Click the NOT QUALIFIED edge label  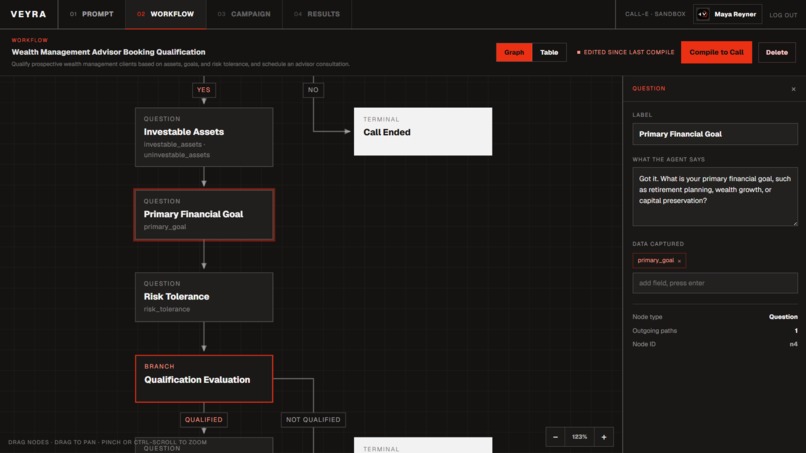click(x=313, y=420)
